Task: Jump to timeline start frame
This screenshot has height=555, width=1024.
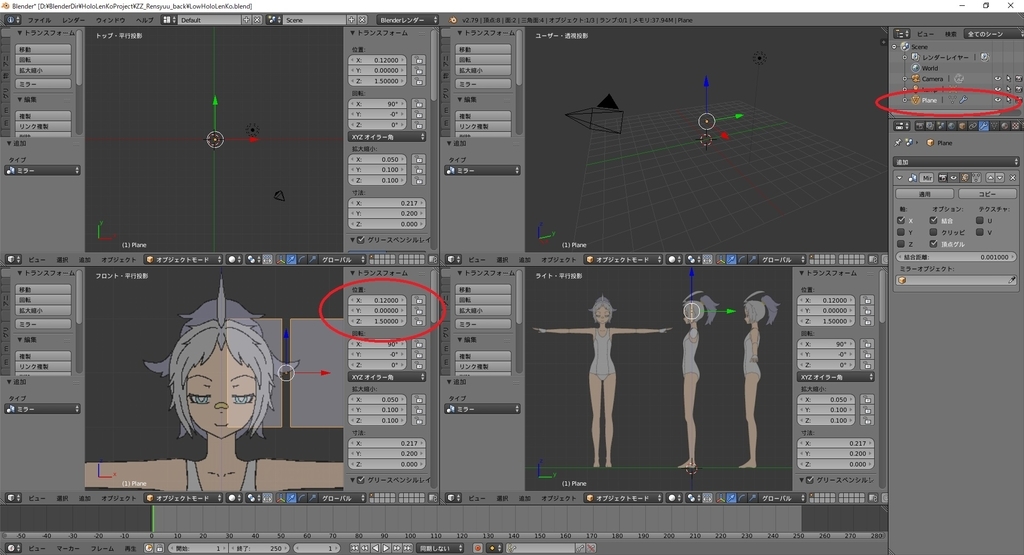Action: 354,548
